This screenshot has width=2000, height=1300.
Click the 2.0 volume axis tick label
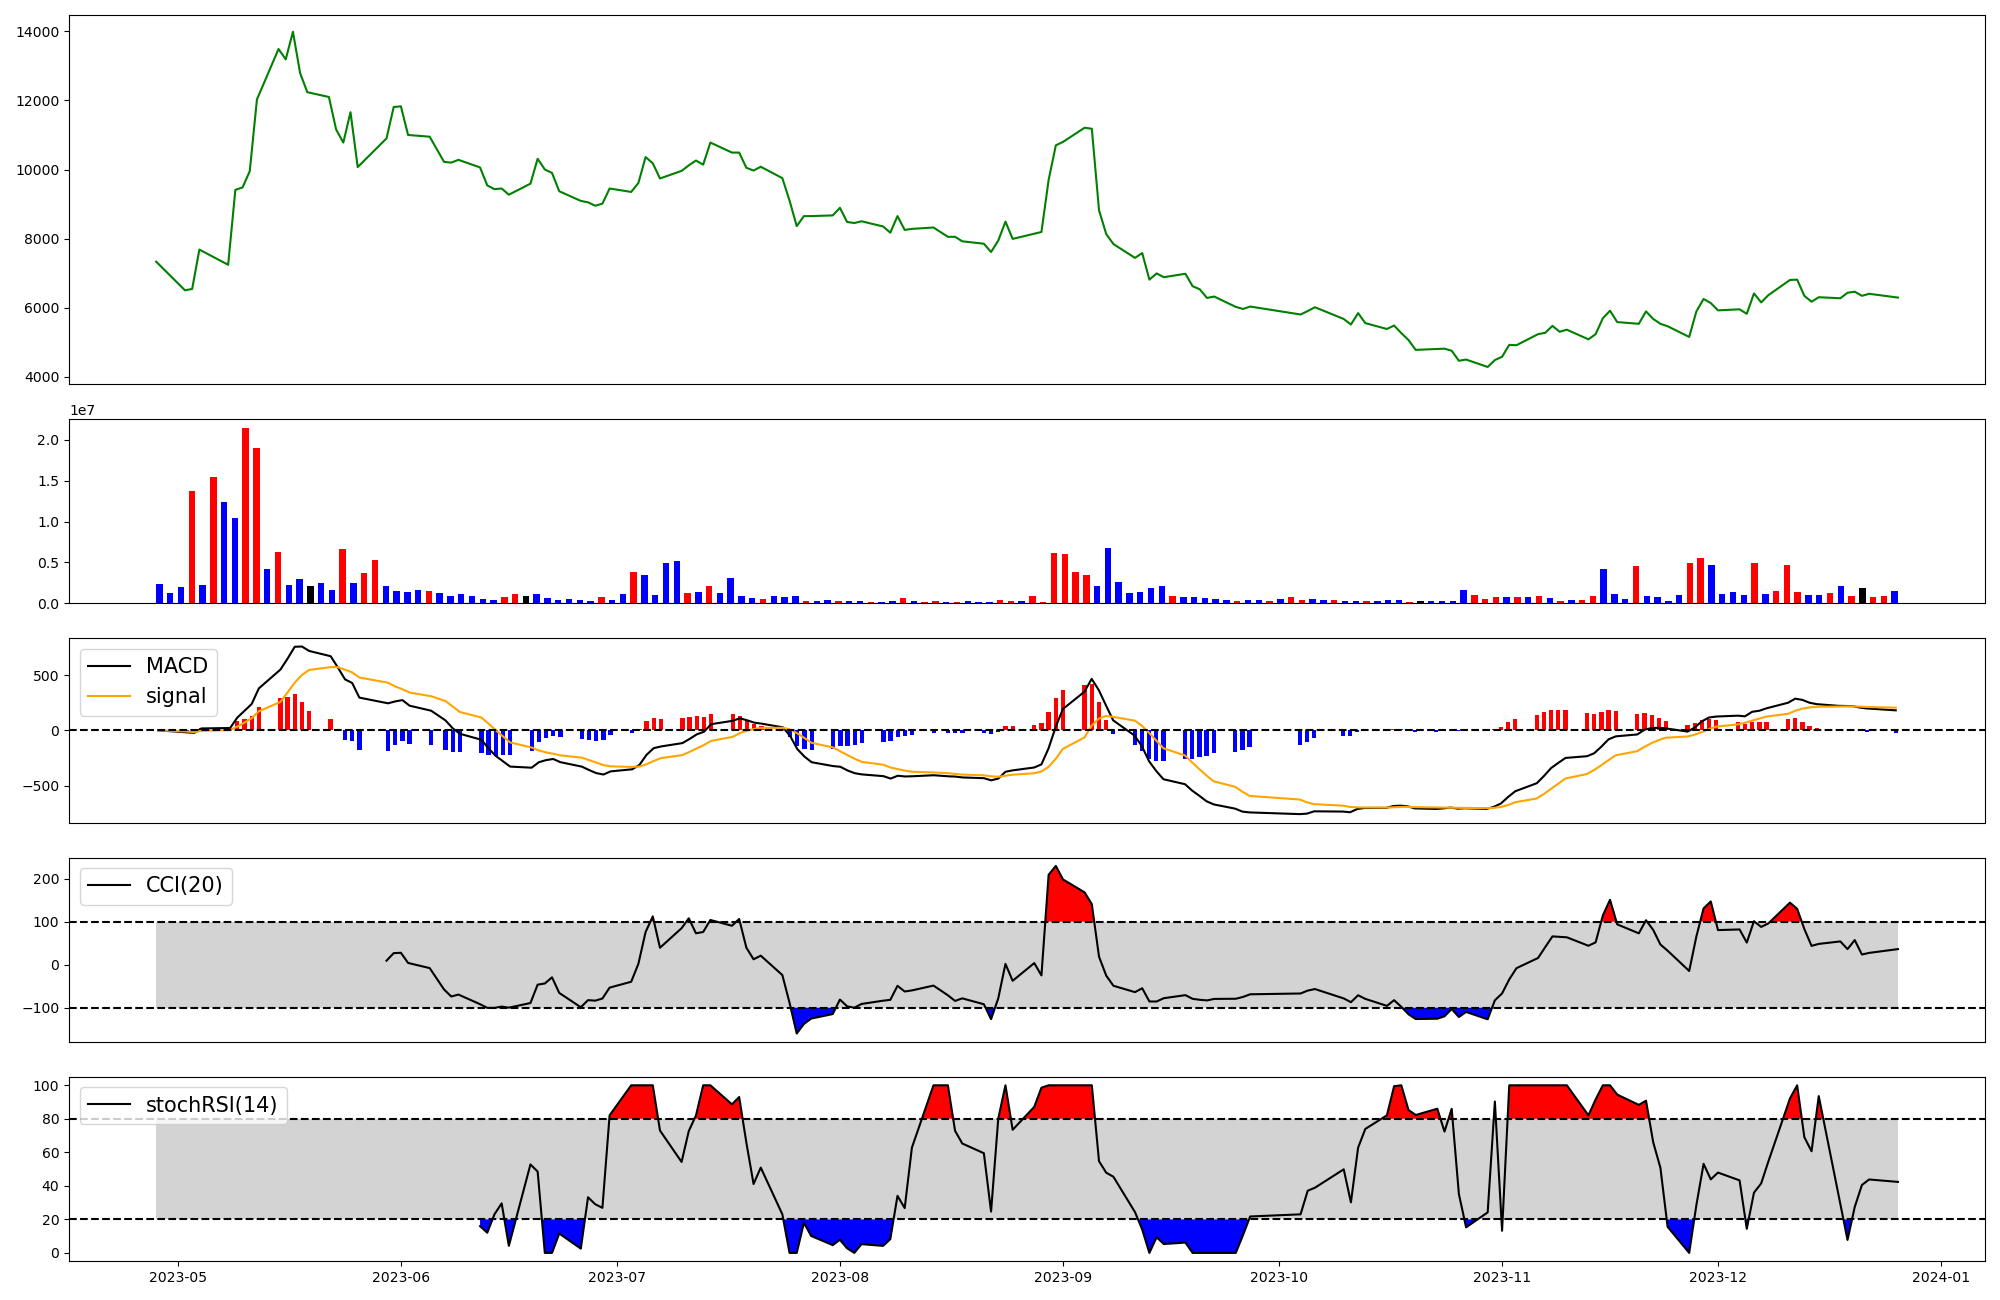click(50, 441)
